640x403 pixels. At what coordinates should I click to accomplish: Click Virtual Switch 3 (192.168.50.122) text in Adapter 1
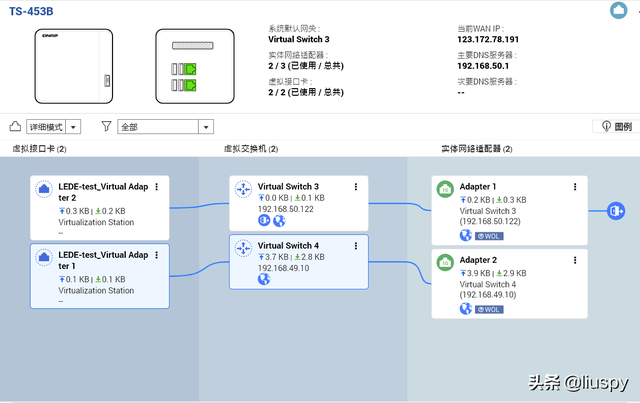coord(490,216)
